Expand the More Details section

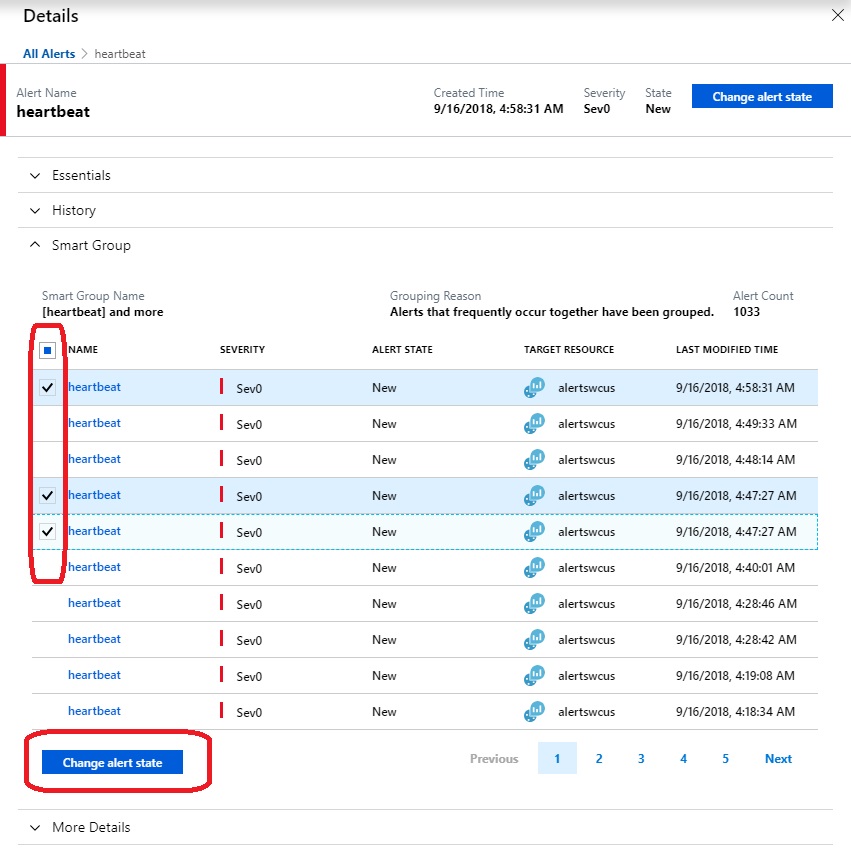coord(90,827)
